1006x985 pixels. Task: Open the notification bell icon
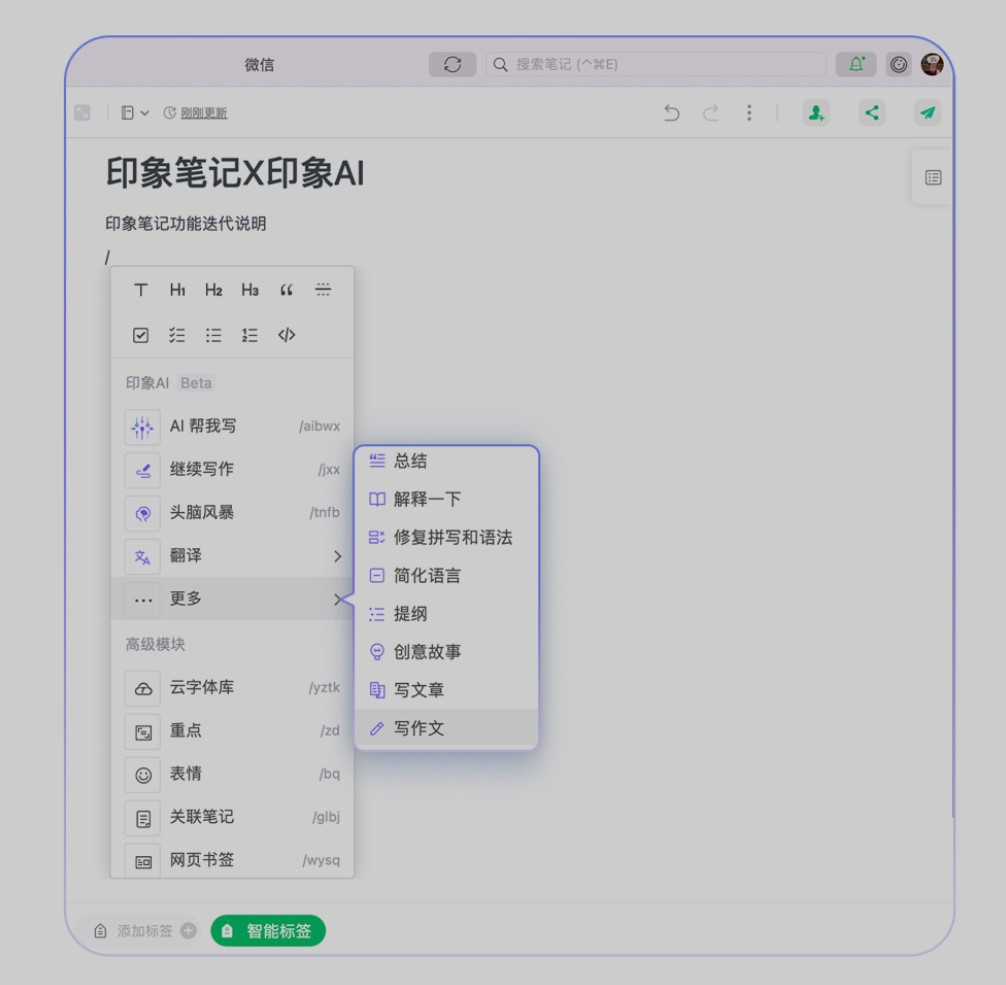tap(856, 64)
